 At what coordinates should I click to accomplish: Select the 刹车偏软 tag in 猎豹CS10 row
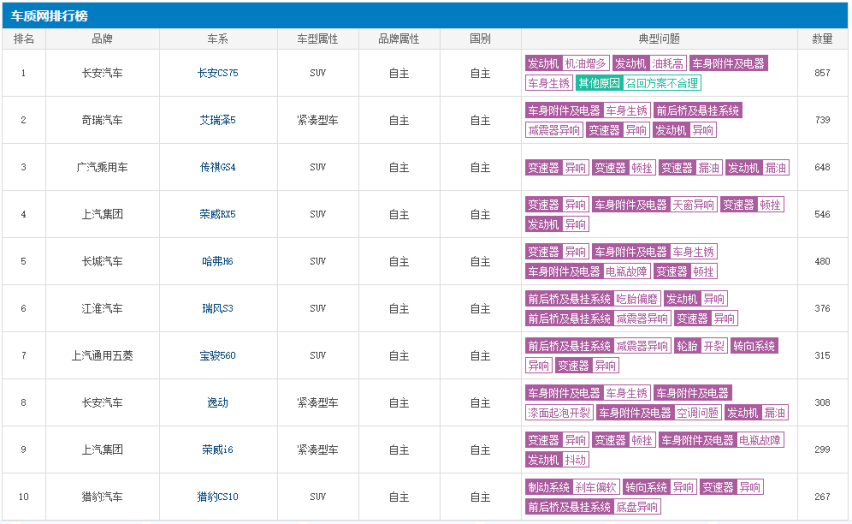(x=595, y=487)
